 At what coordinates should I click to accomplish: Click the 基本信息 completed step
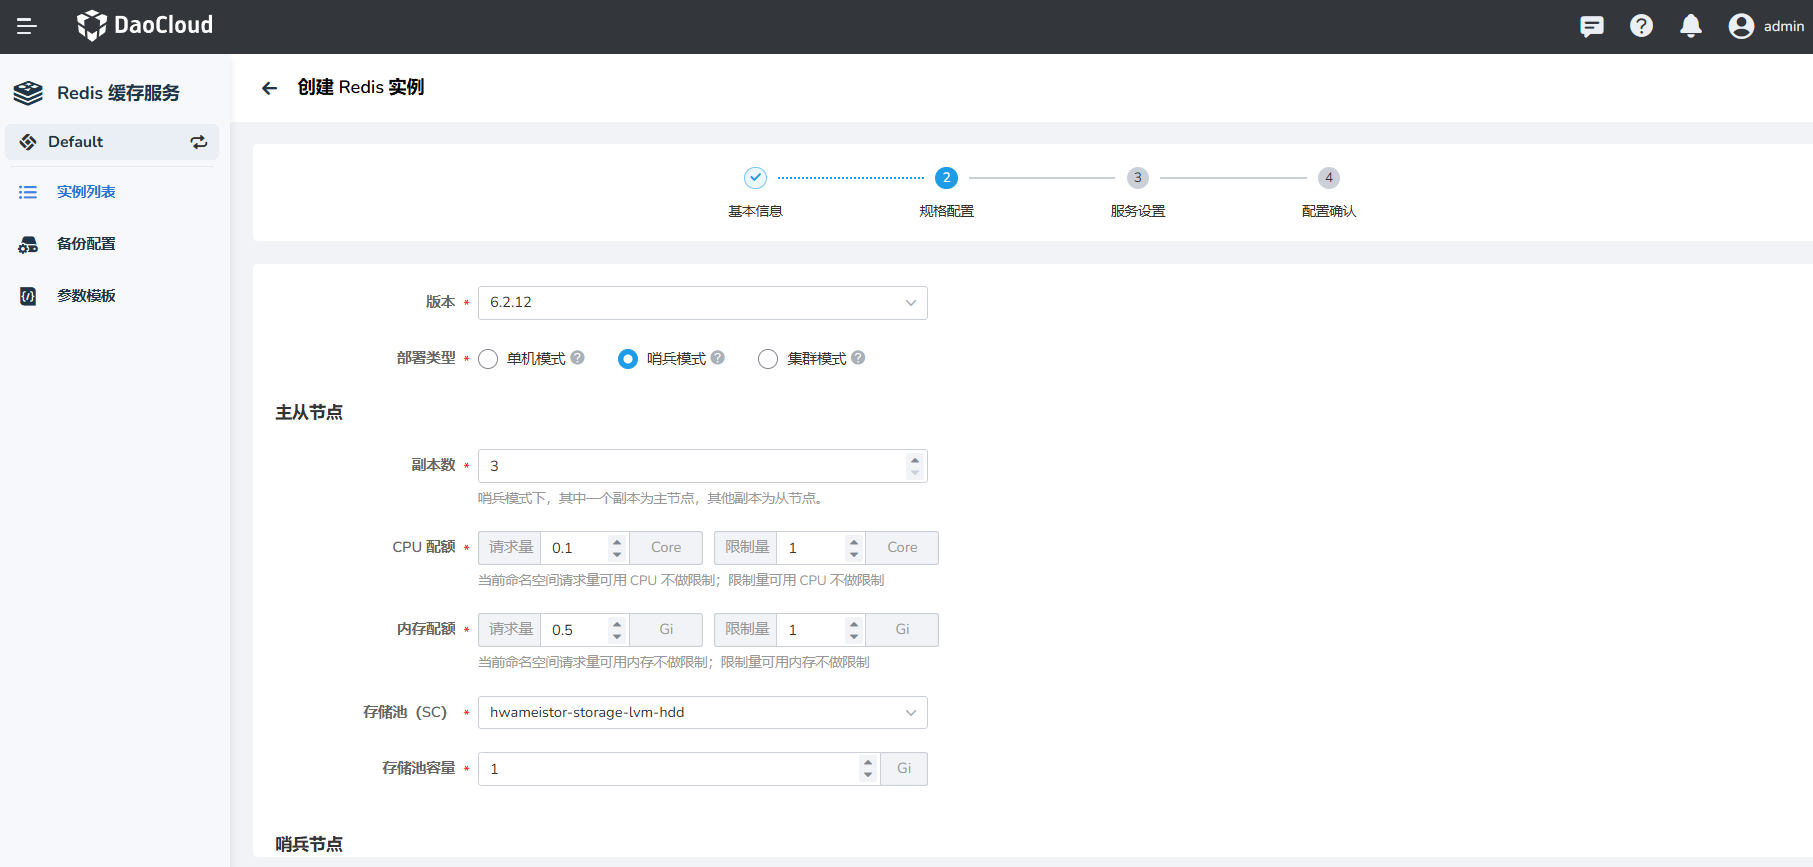click(755, 178)
